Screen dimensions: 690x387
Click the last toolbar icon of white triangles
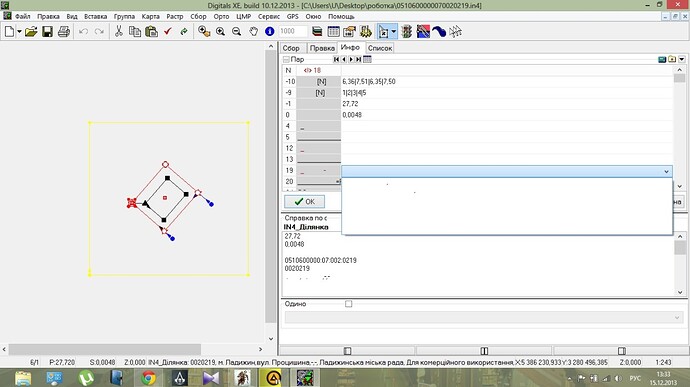pyautogui.click(x=455, y=32)
